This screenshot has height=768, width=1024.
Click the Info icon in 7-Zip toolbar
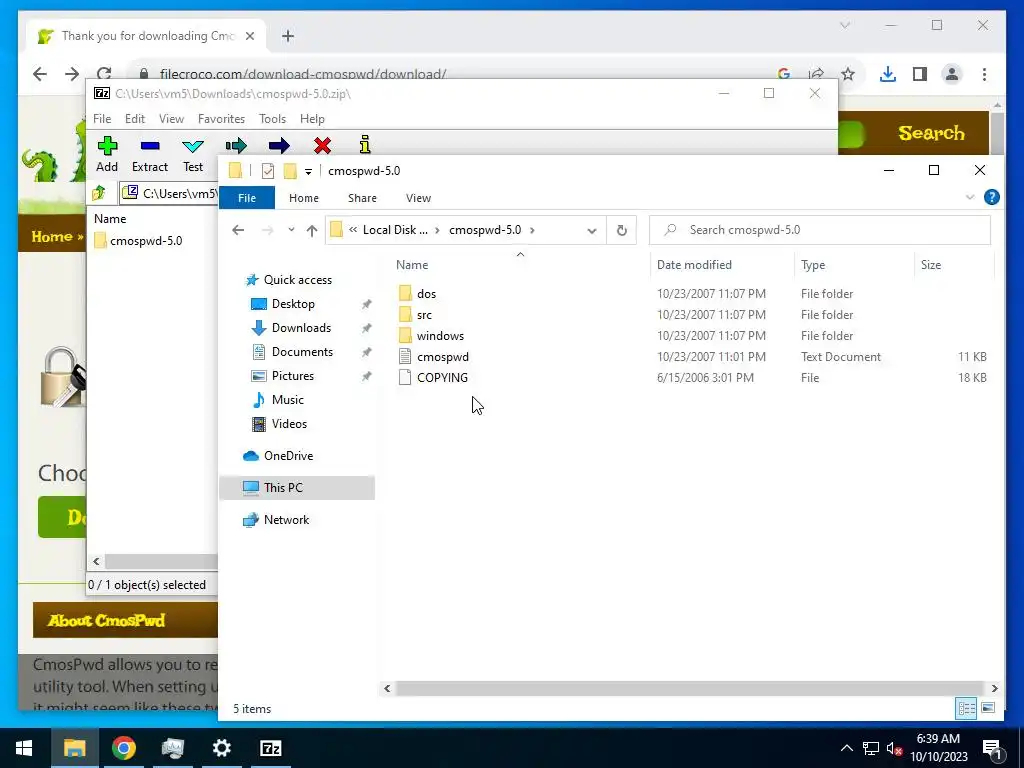pyautogui.click(x=365, y=144)
